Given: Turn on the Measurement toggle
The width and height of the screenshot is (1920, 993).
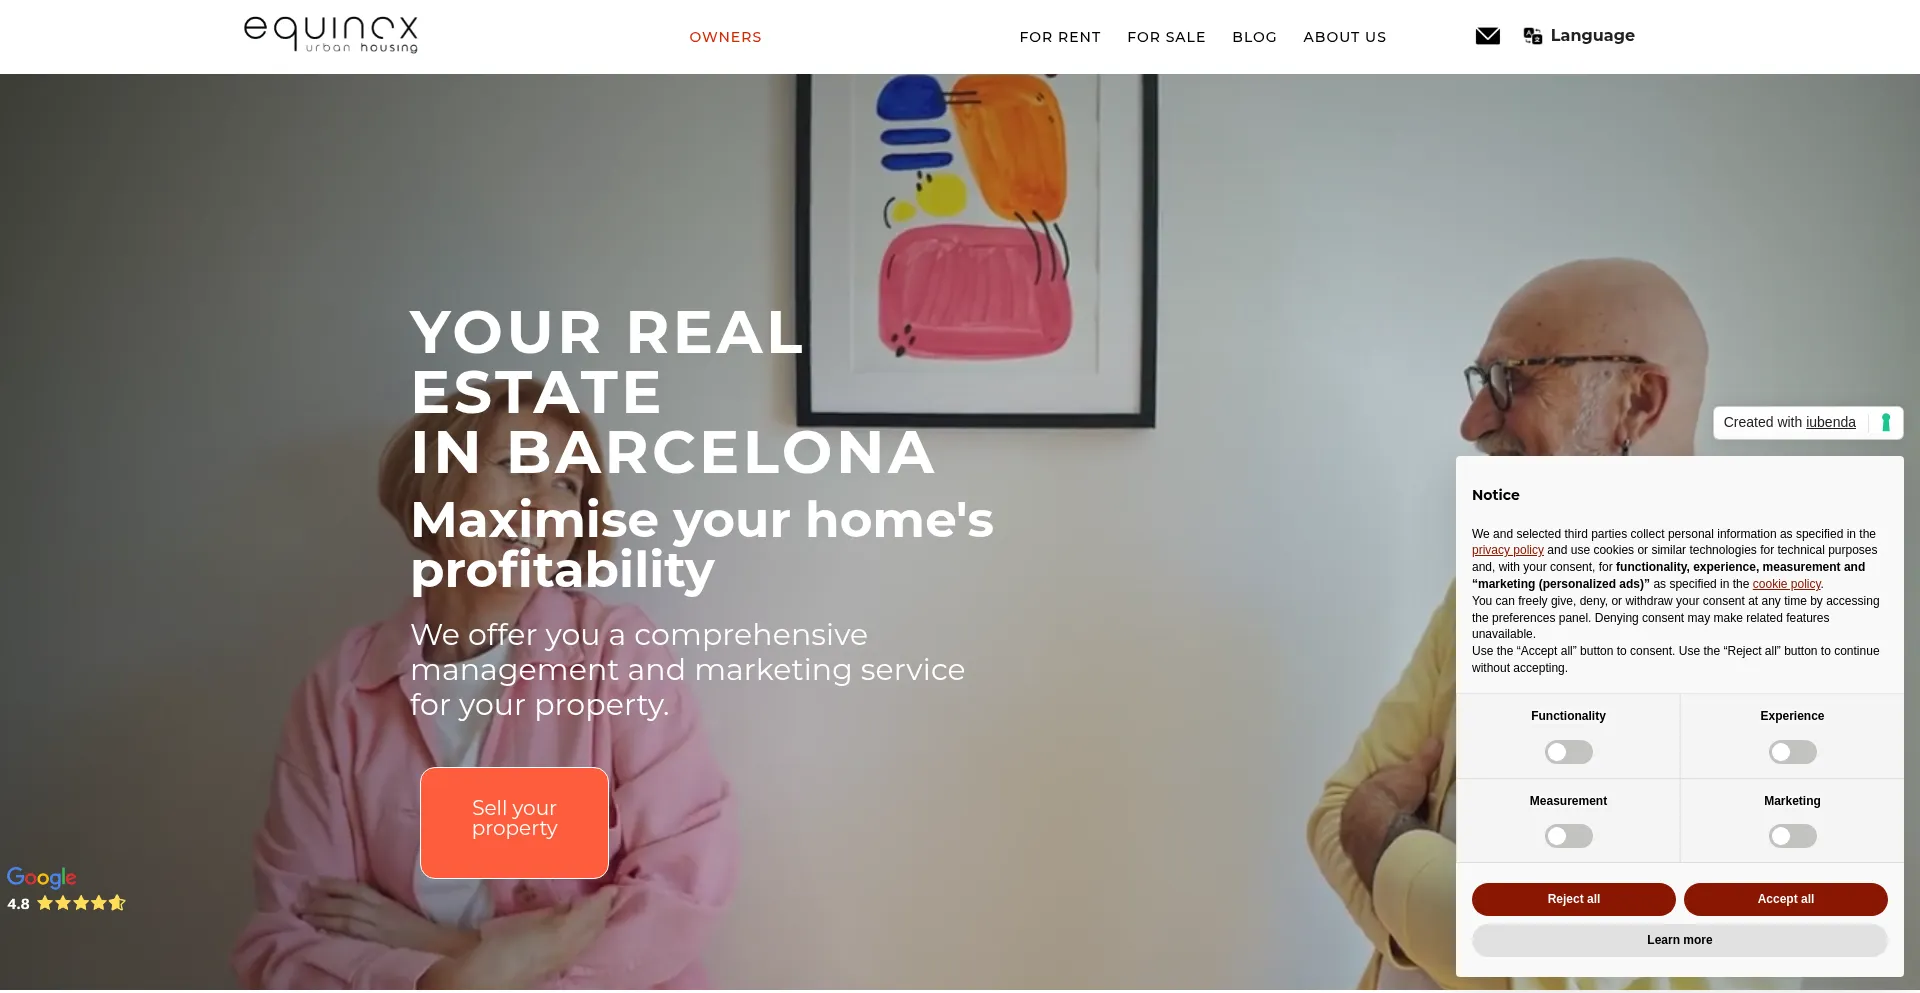Looking at the screenshot, I should (x=1568, y=836).
